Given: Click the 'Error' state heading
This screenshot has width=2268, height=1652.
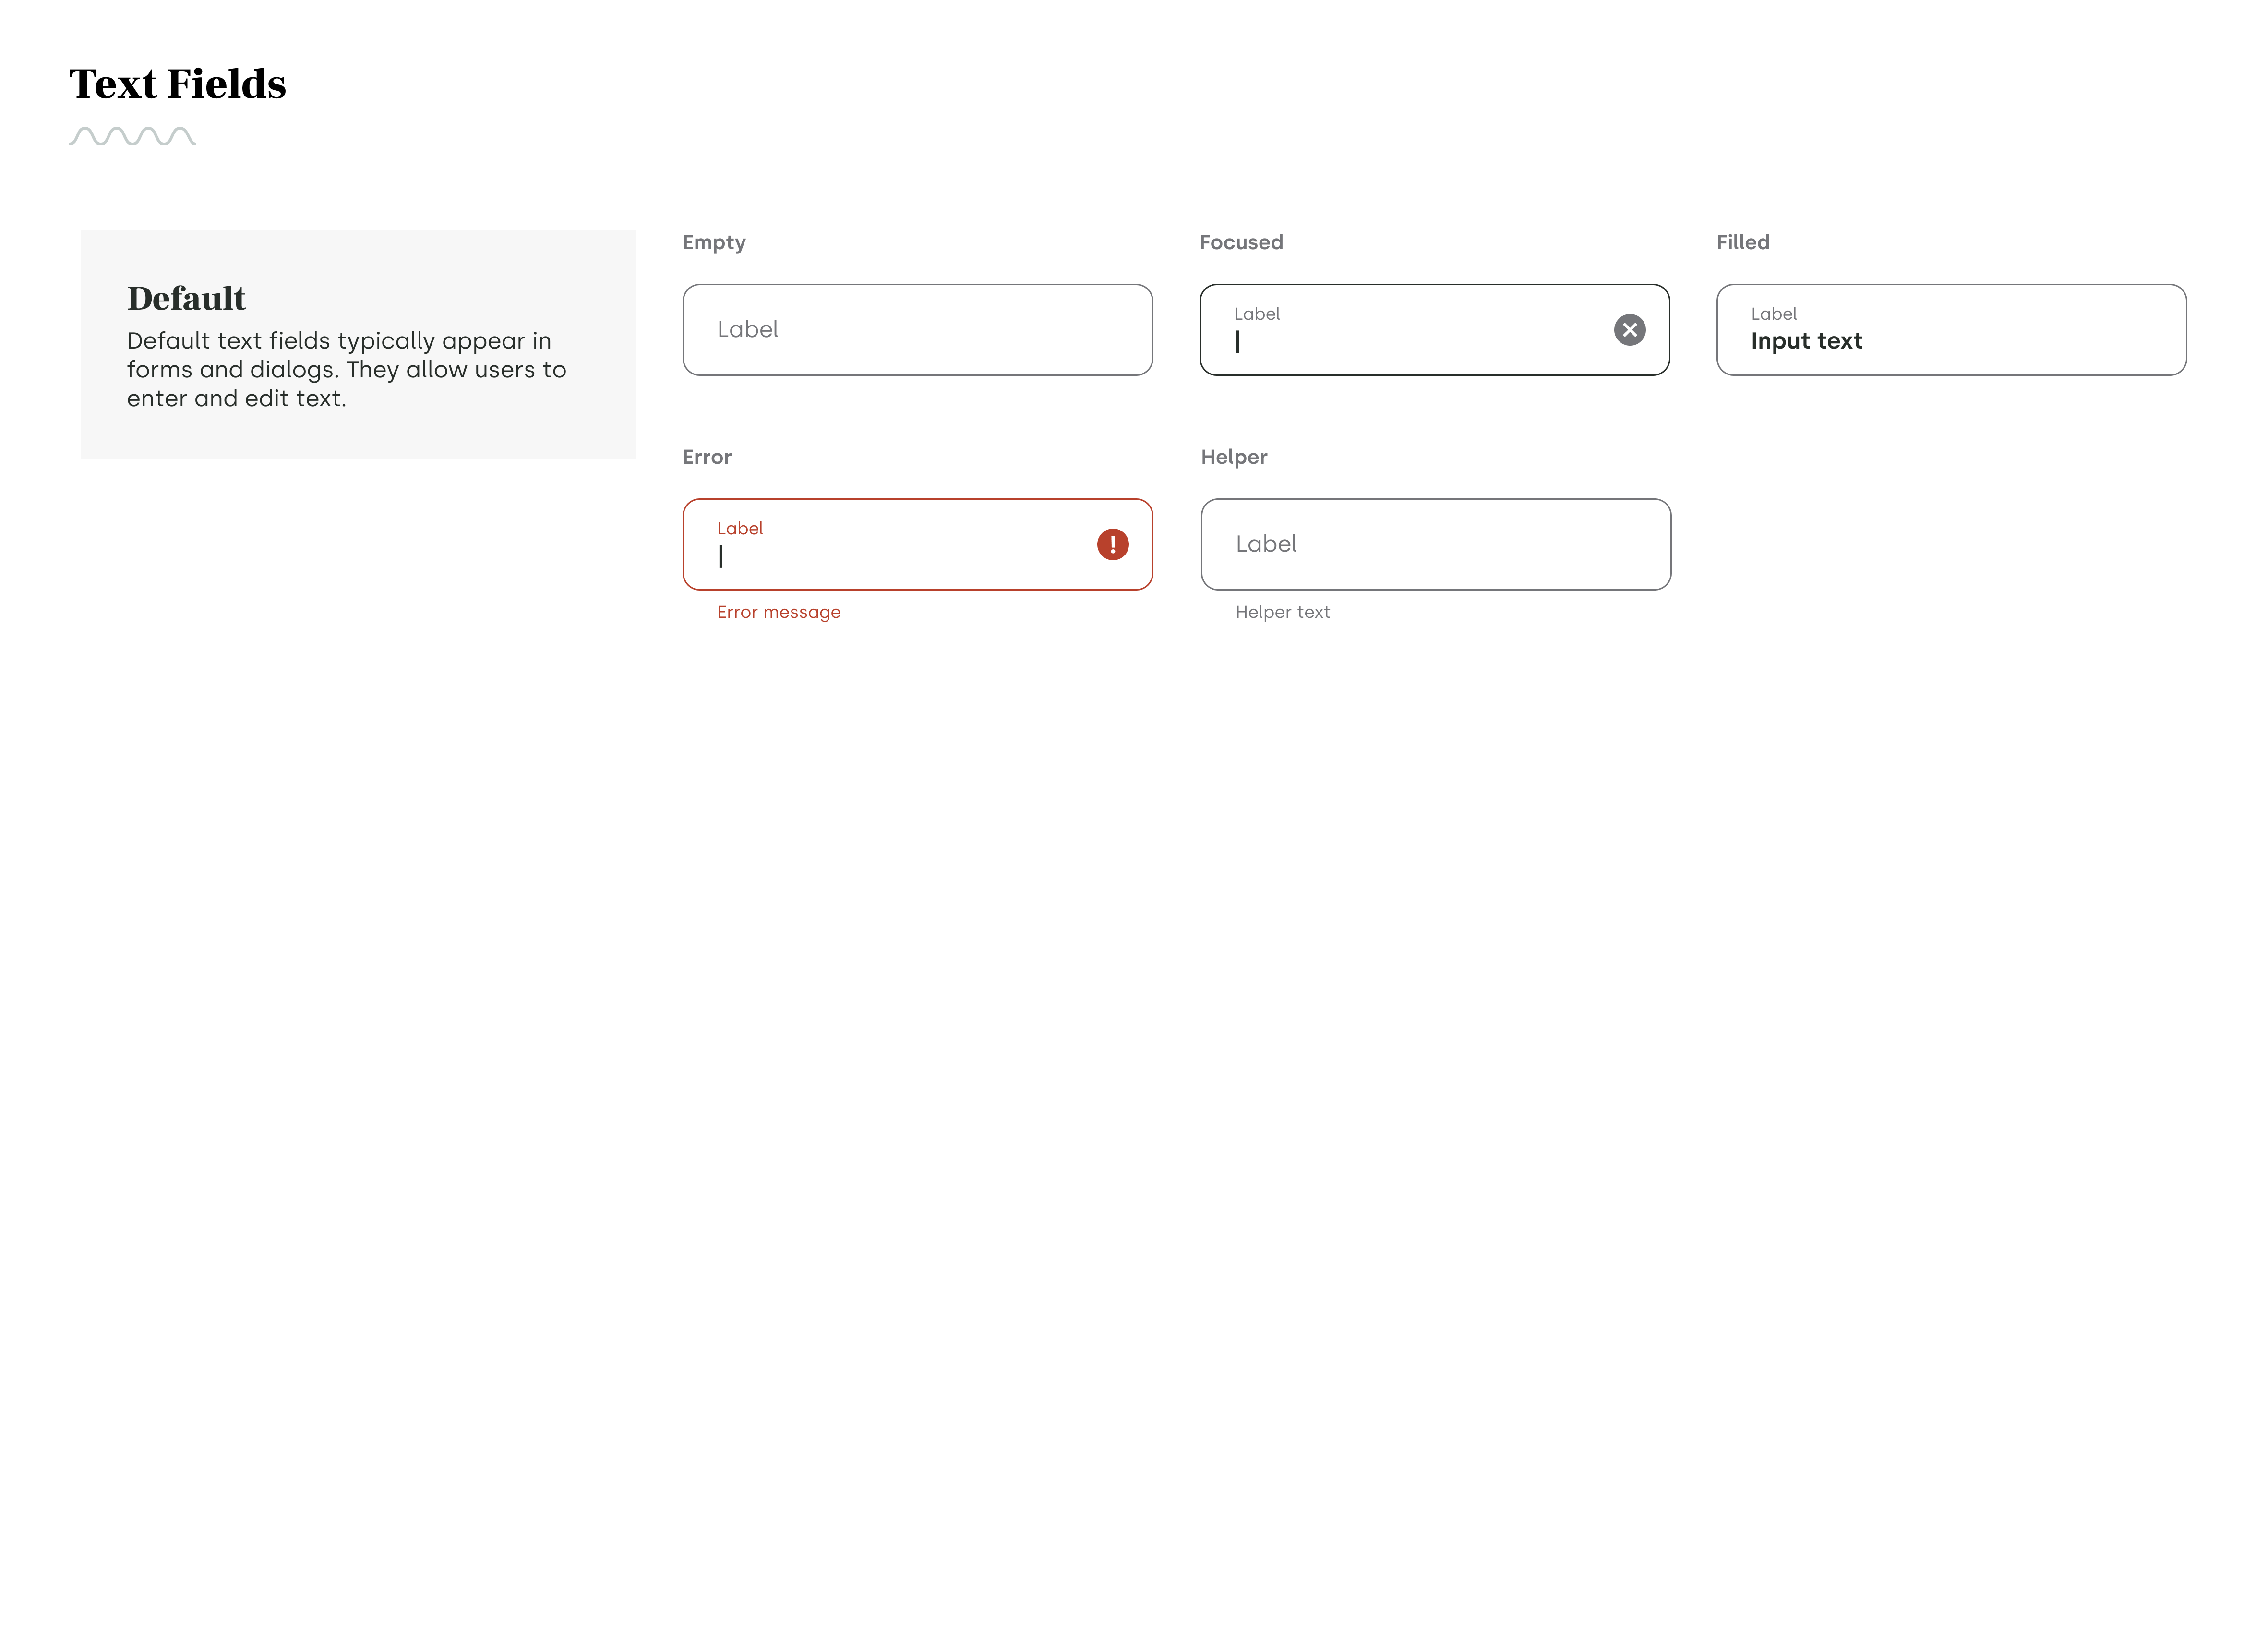Looking at the screenshot, I should (x=706, y=457).
